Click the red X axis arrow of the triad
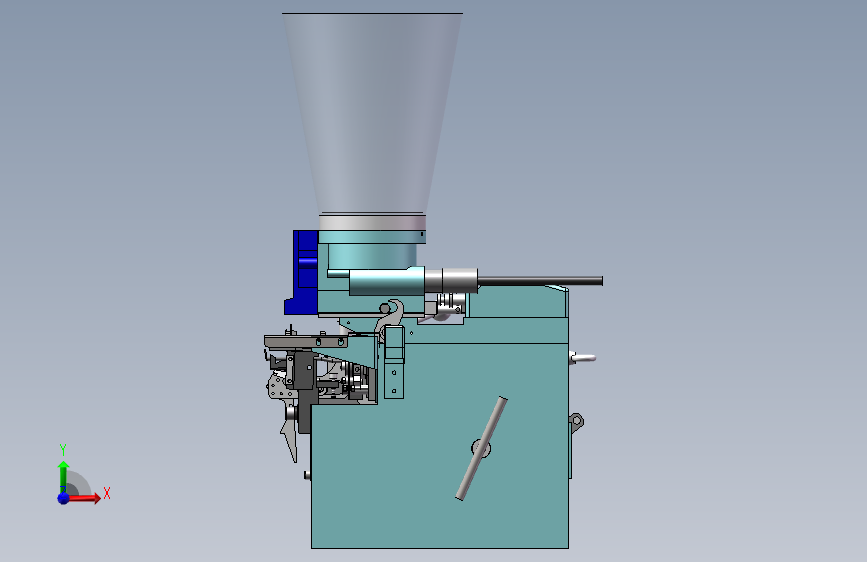 (84, 498)
